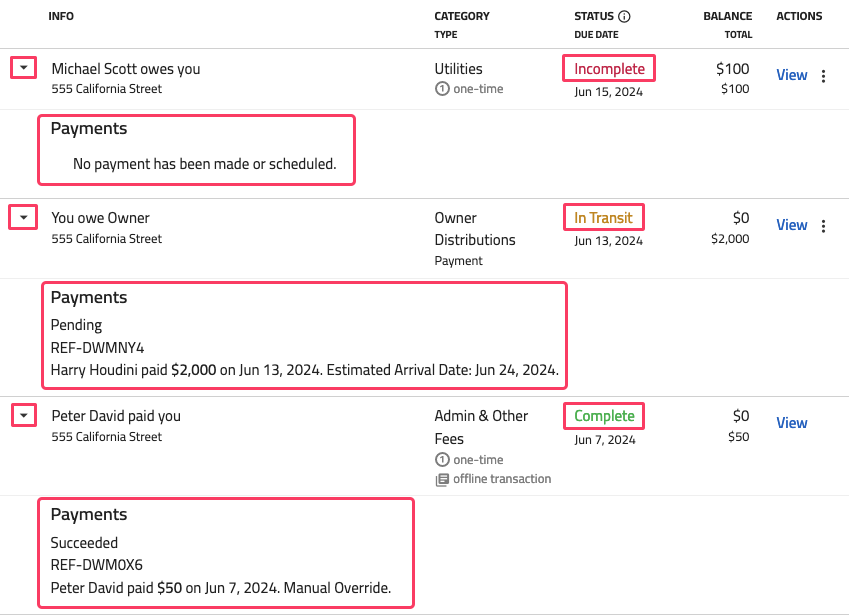View the Michael Scott utilities charge
Image resolution: width=849 pixels, height=616 pixels.
[791, 75]
